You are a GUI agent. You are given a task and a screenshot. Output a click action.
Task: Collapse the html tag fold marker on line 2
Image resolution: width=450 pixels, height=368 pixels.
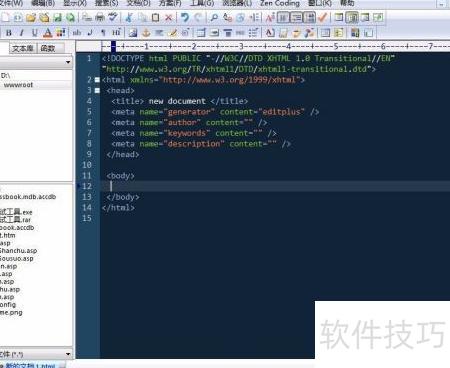click(x=97, y=80)
